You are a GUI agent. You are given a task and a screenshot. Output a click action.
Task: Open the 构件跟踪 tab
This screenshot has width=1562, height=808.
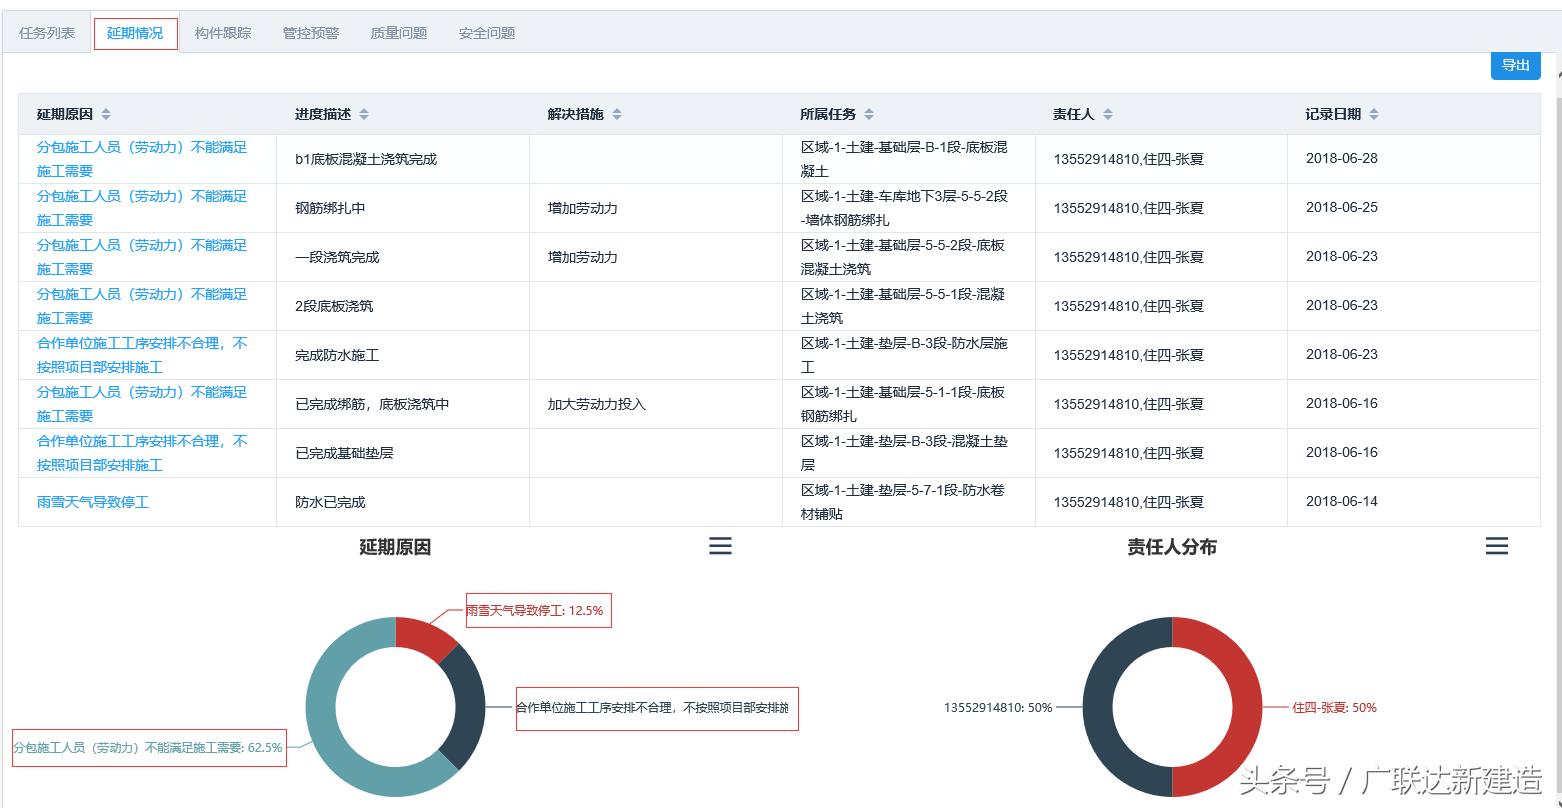[223, 33]
